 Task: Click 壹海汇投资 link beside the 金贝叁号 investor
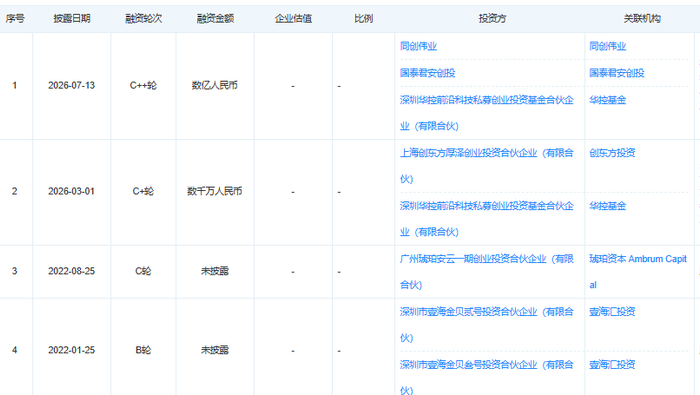[x=612, y=365]
